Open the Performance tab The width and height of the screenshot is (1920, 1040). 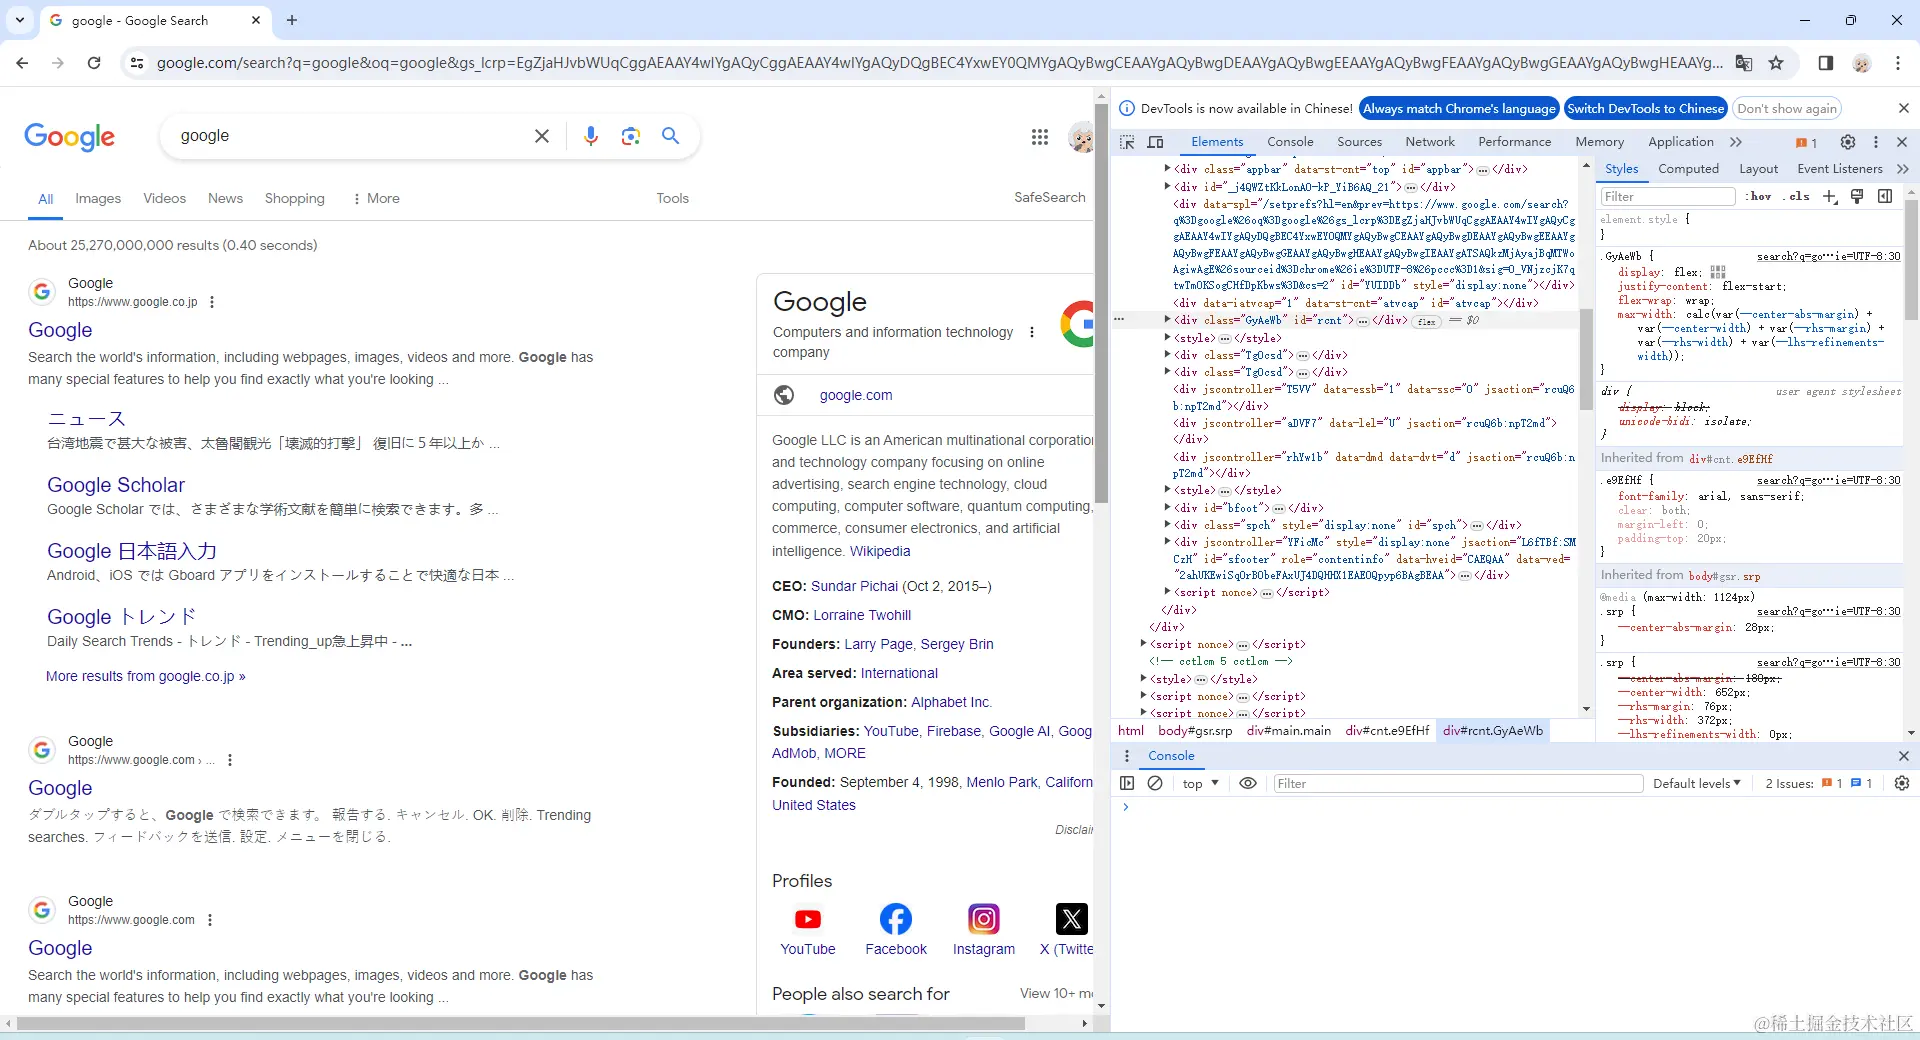[1514, 142]
